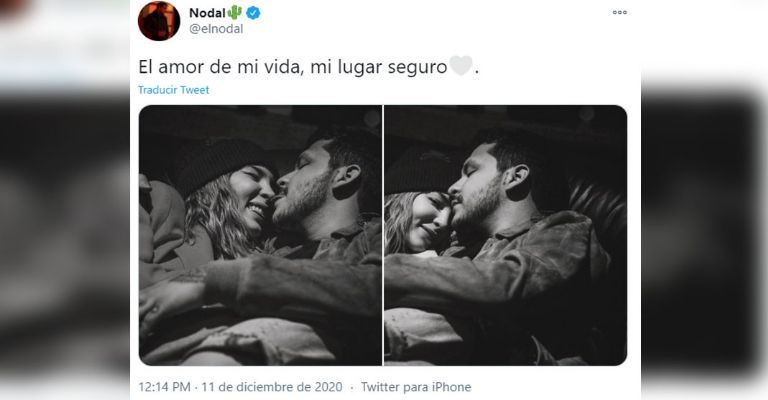Open Nodal's round profile avatar
The height and width of the screenshot is (400, 768).
159,21
